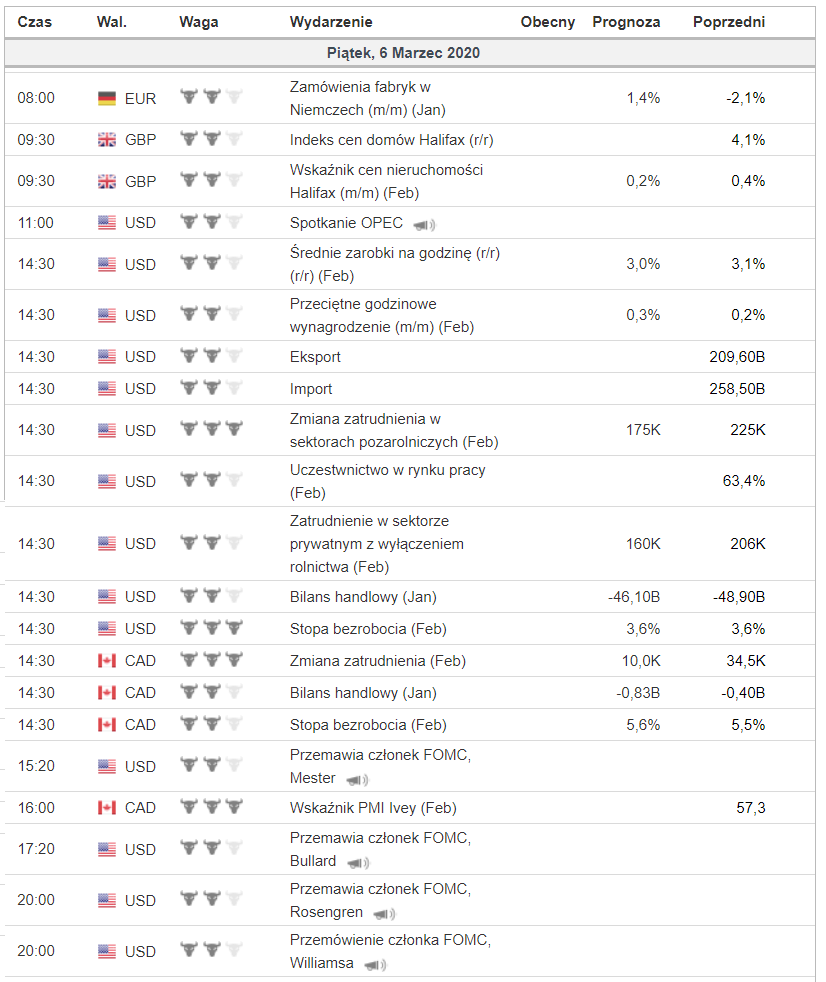Click the Prognoza column header
826x982 pixels.
click(626, 21)
